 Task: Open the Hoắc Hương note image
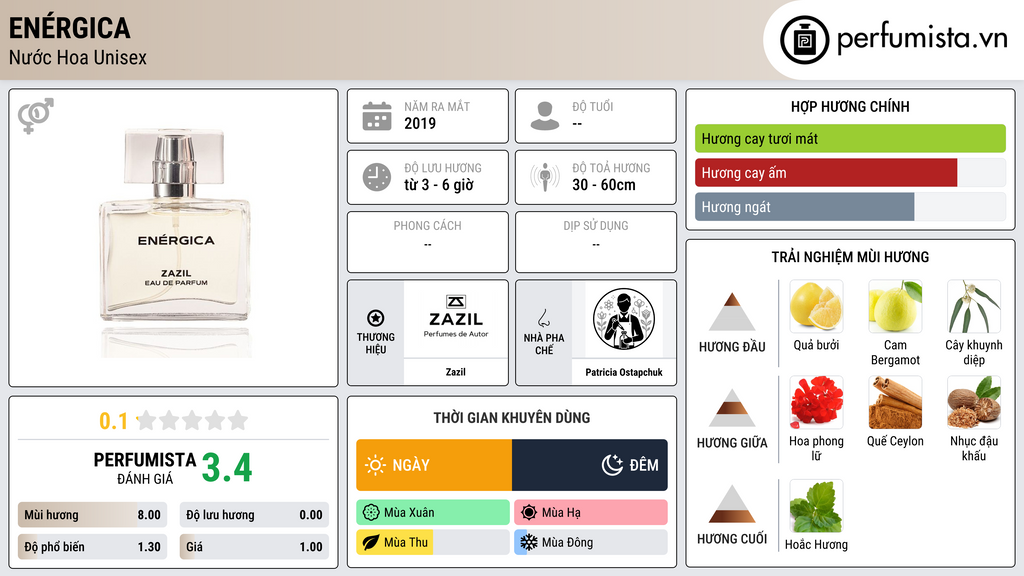pyautogui.click(x=816, y=506)
